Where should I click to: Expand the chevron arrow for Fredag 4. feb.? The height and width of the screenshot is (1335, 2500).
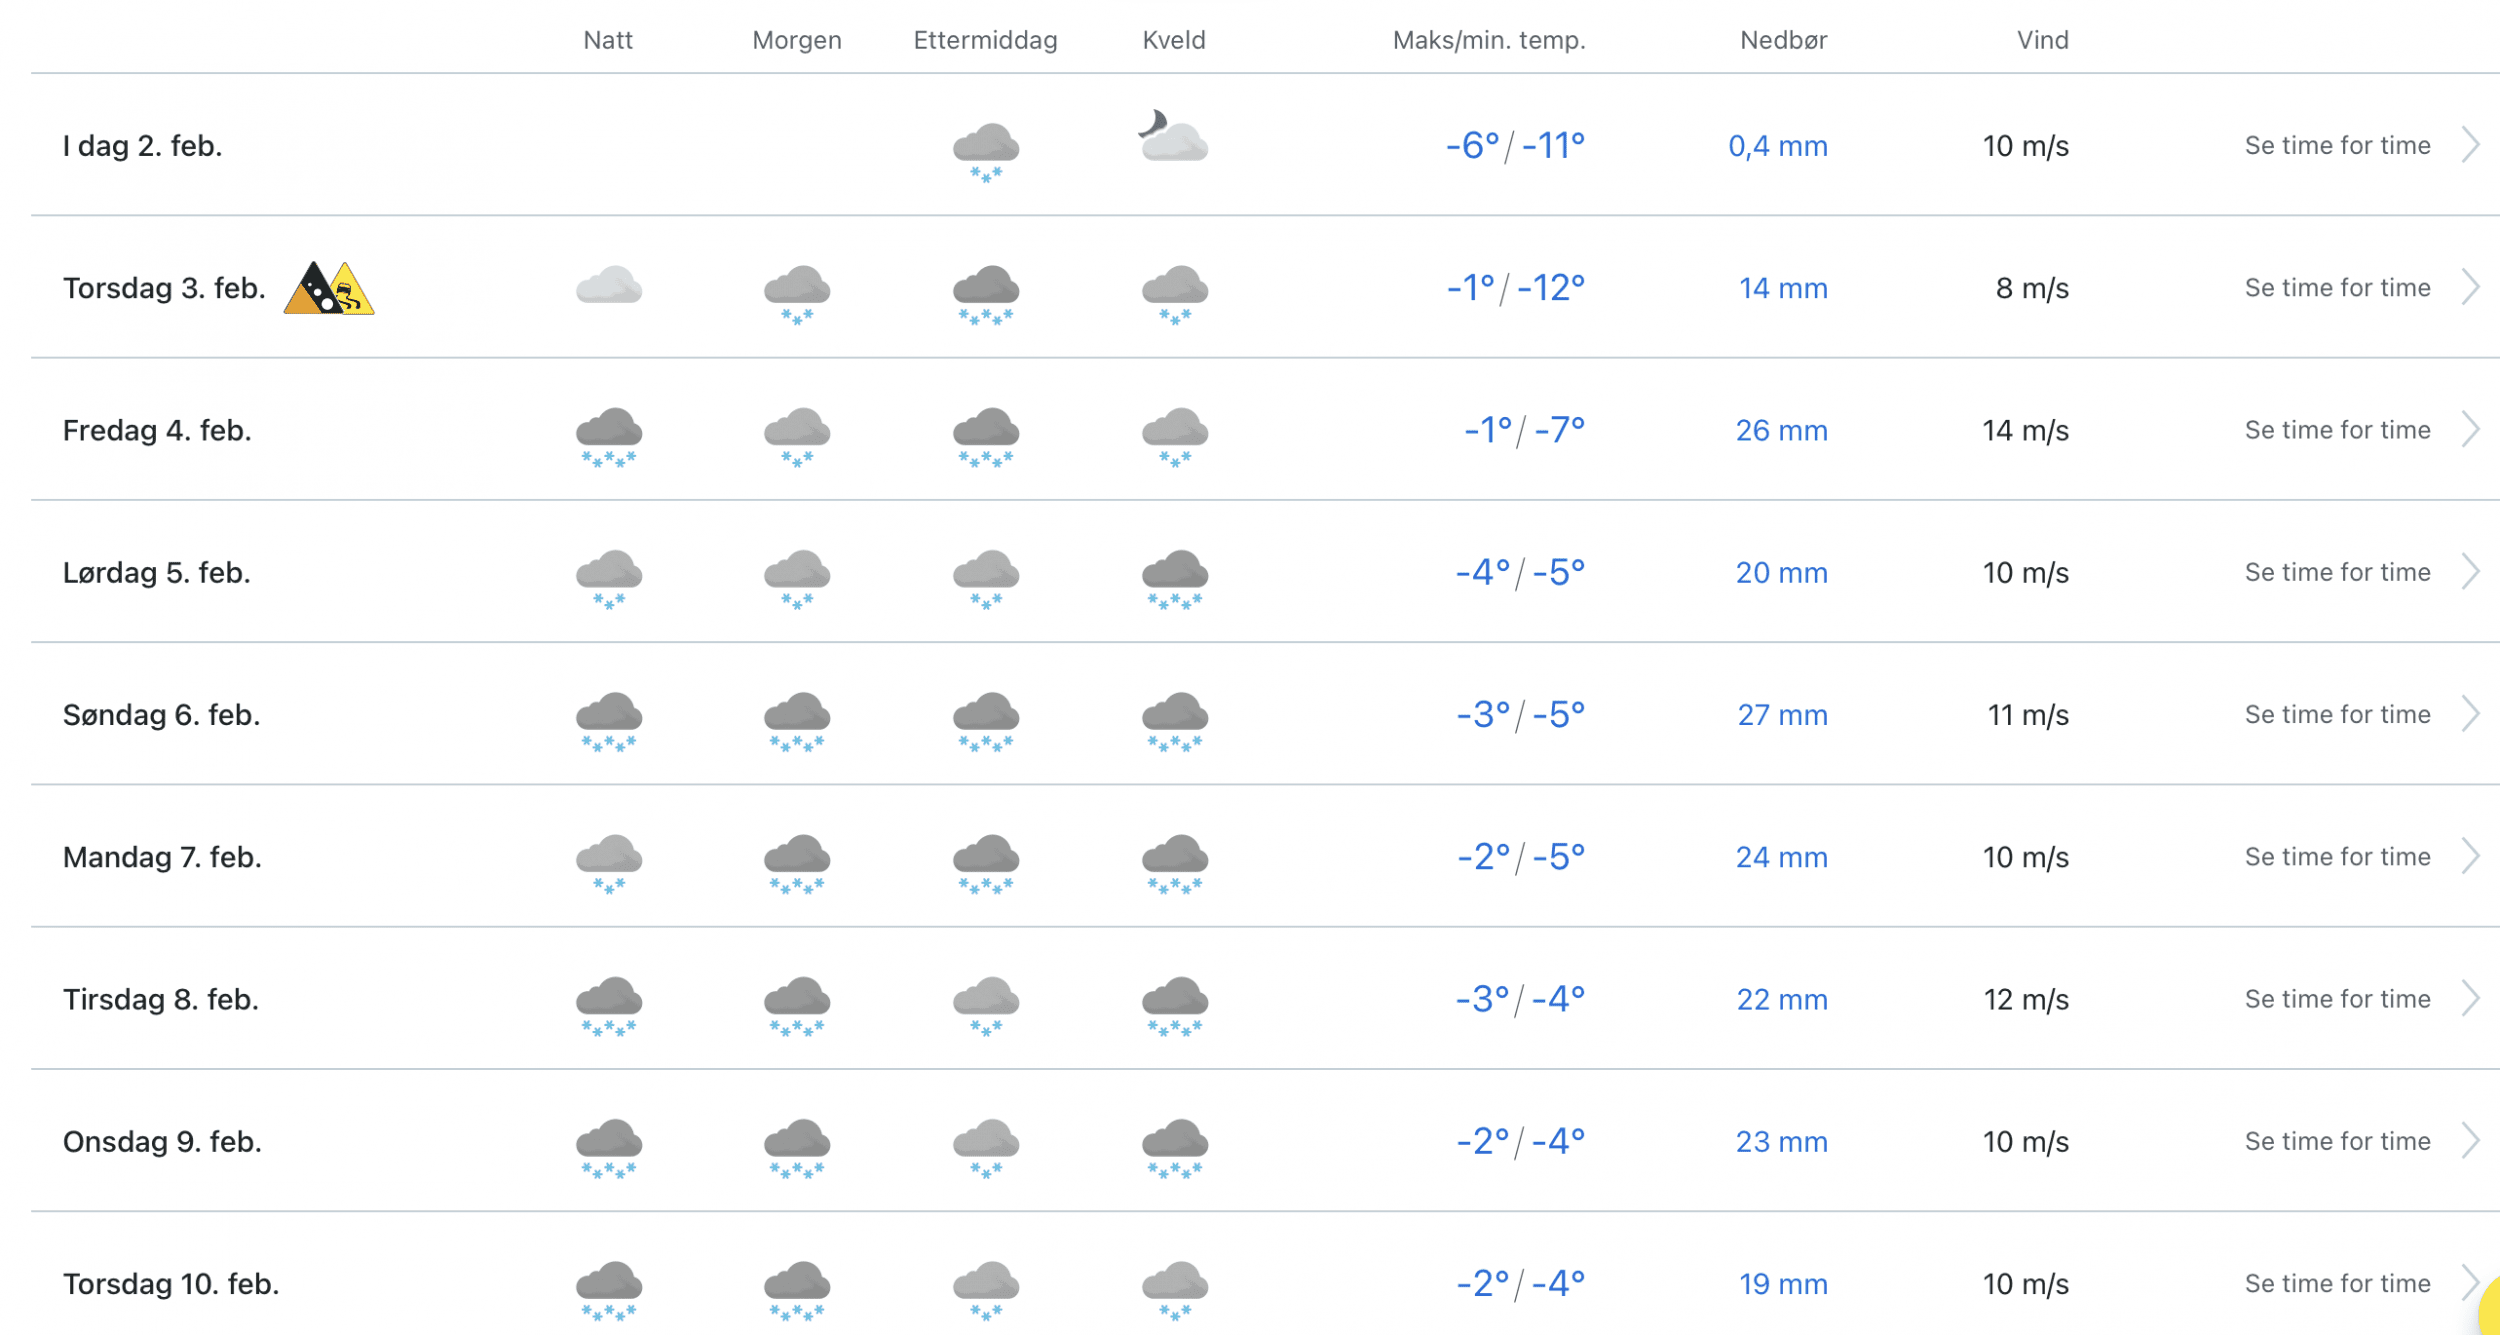[2470, 430]
